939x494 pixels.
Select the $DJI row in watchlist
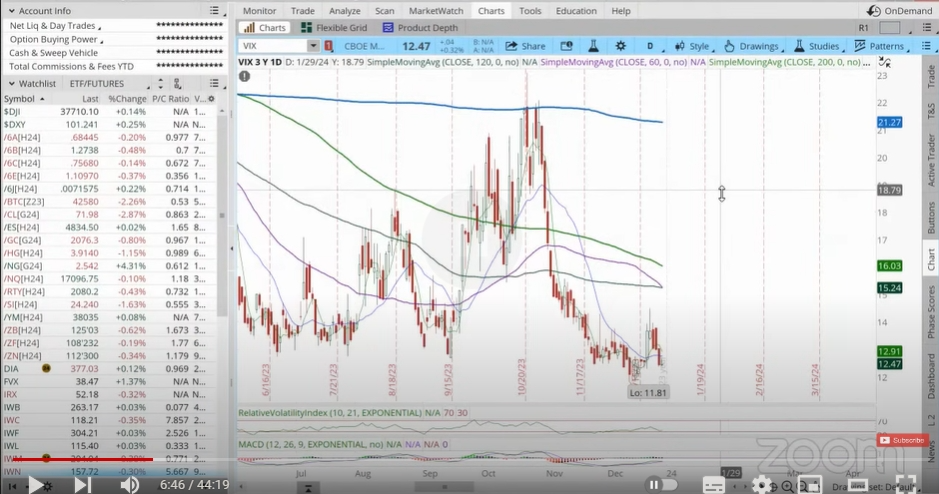[x=109, y=111]
